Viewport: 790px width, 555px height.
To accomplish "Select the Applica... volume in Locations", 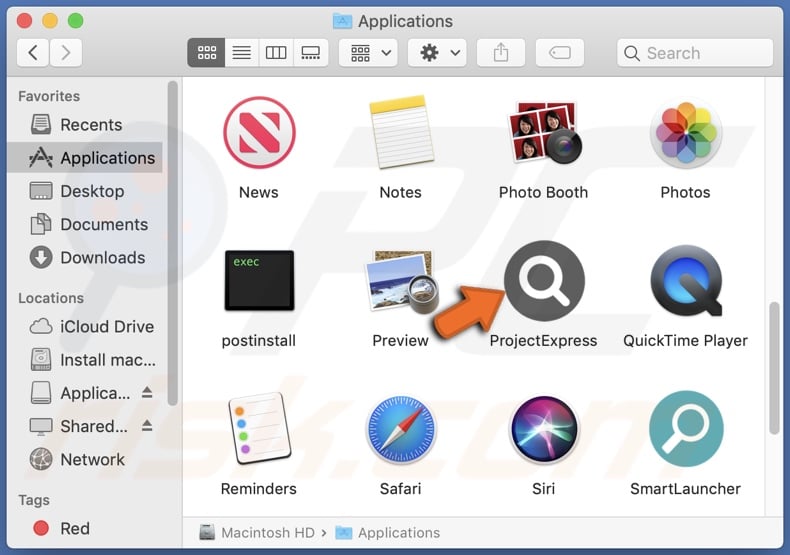I will [x=81, y=393].
